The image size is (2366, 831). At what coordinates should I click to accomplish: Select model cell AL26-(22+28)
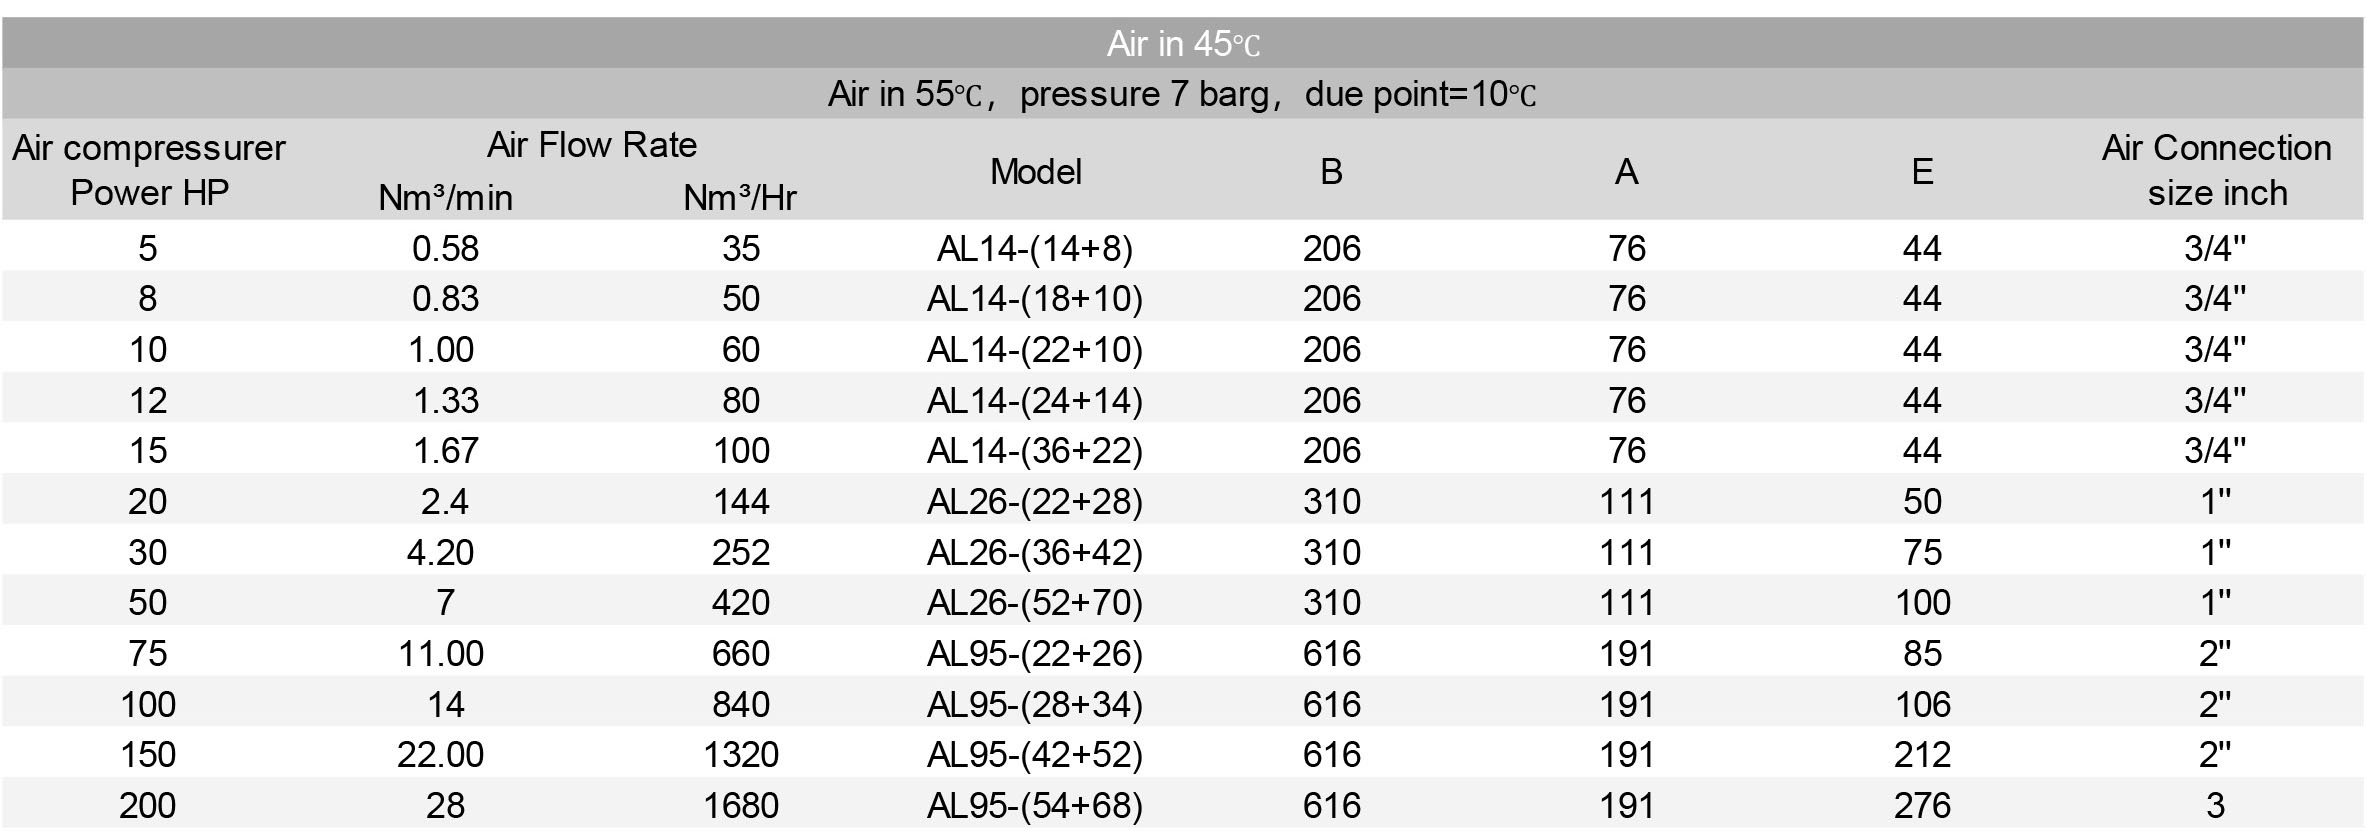1035,501
